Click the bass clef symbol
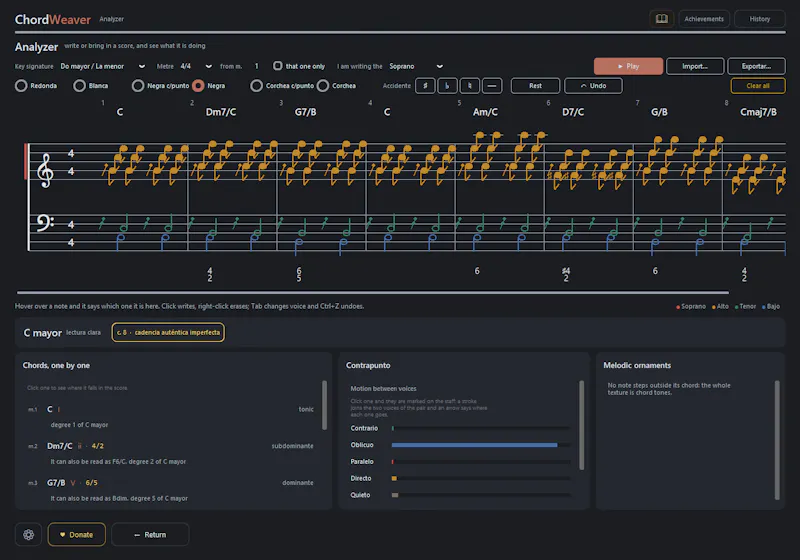Viewport: 800px width, 560px height. pyautogui.click(x=45, y=223)
